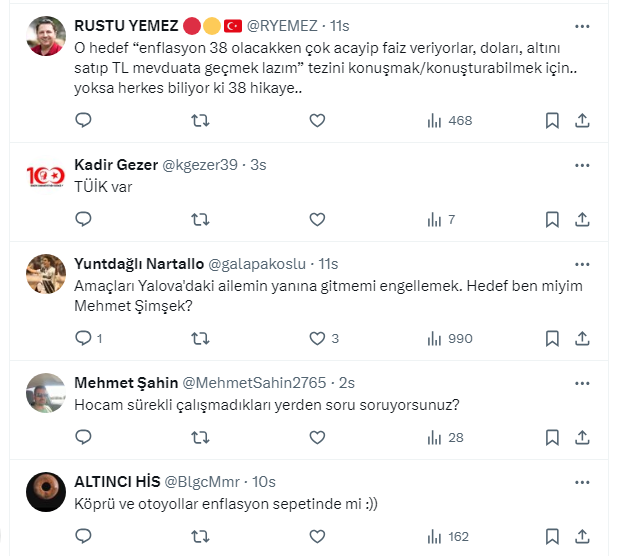Retweet Mehmet Şahin's tweet
622x556 pixels.
click(x=200, y=437)
